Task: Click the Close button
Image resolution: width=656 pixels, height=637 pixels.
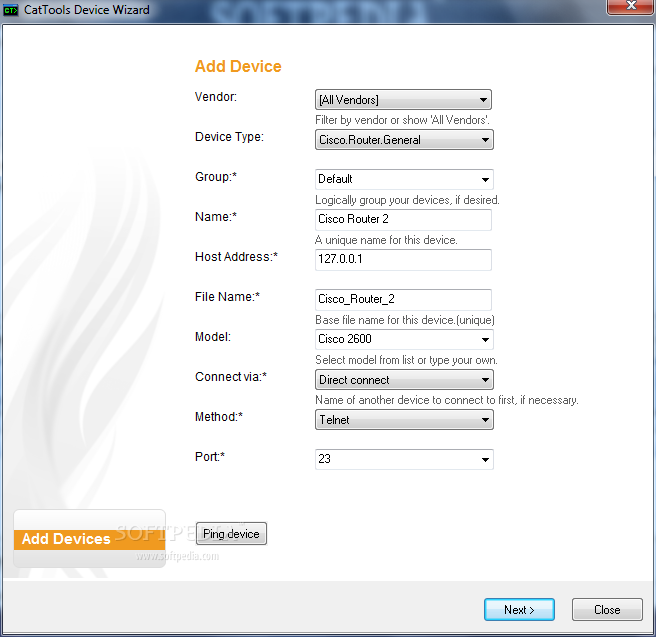Action: [607, 609]
